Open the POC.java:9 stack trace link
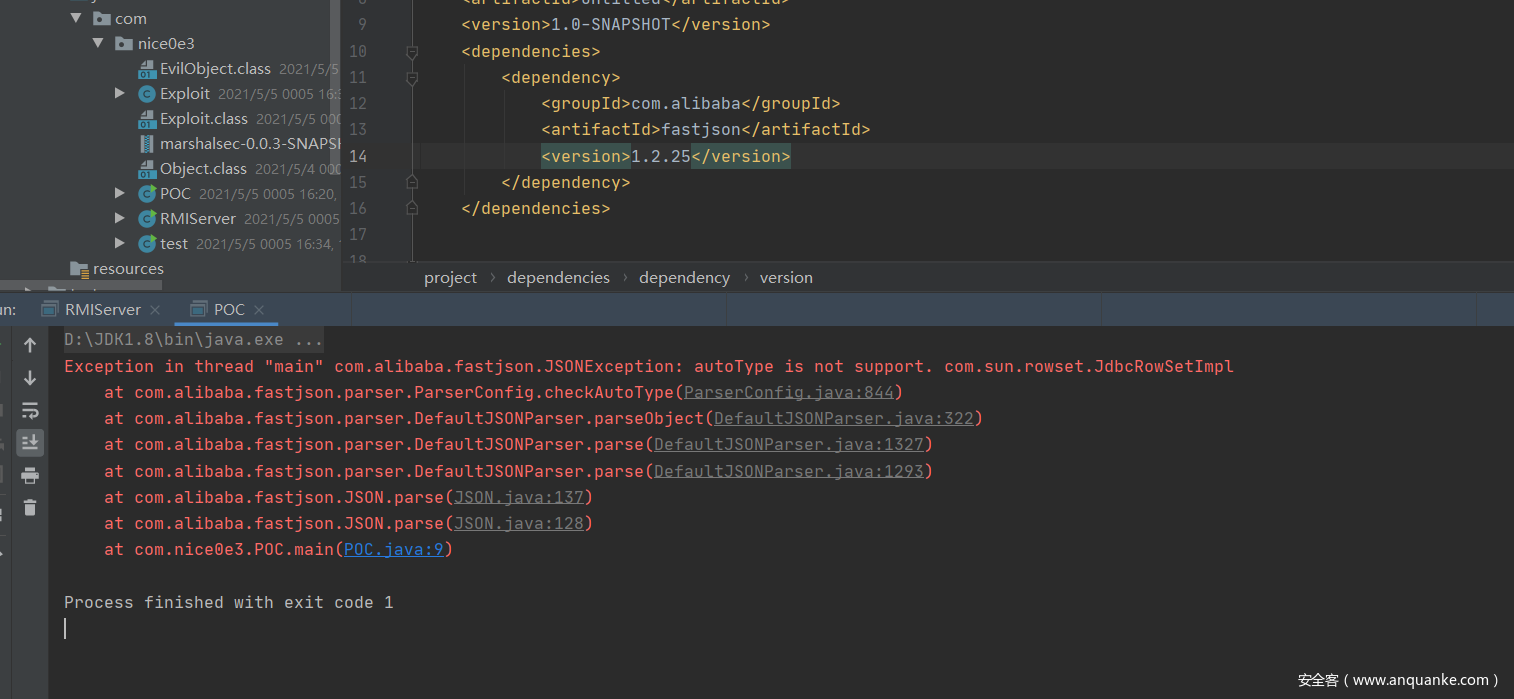Image resolution: width=1514 pixels, height=699 pixels. pyautogui.click(x=393, y=549)
